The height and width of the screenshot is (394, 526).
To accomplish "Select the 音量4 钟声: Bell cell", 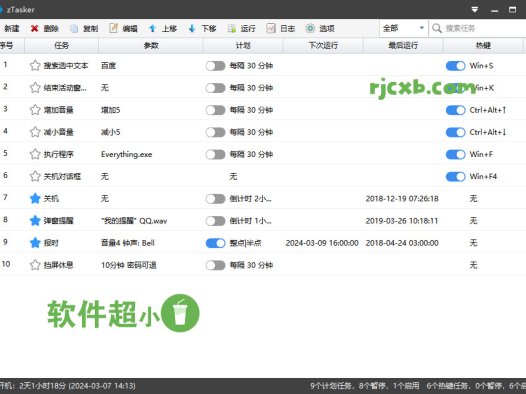I will click(x=128, y=243).
